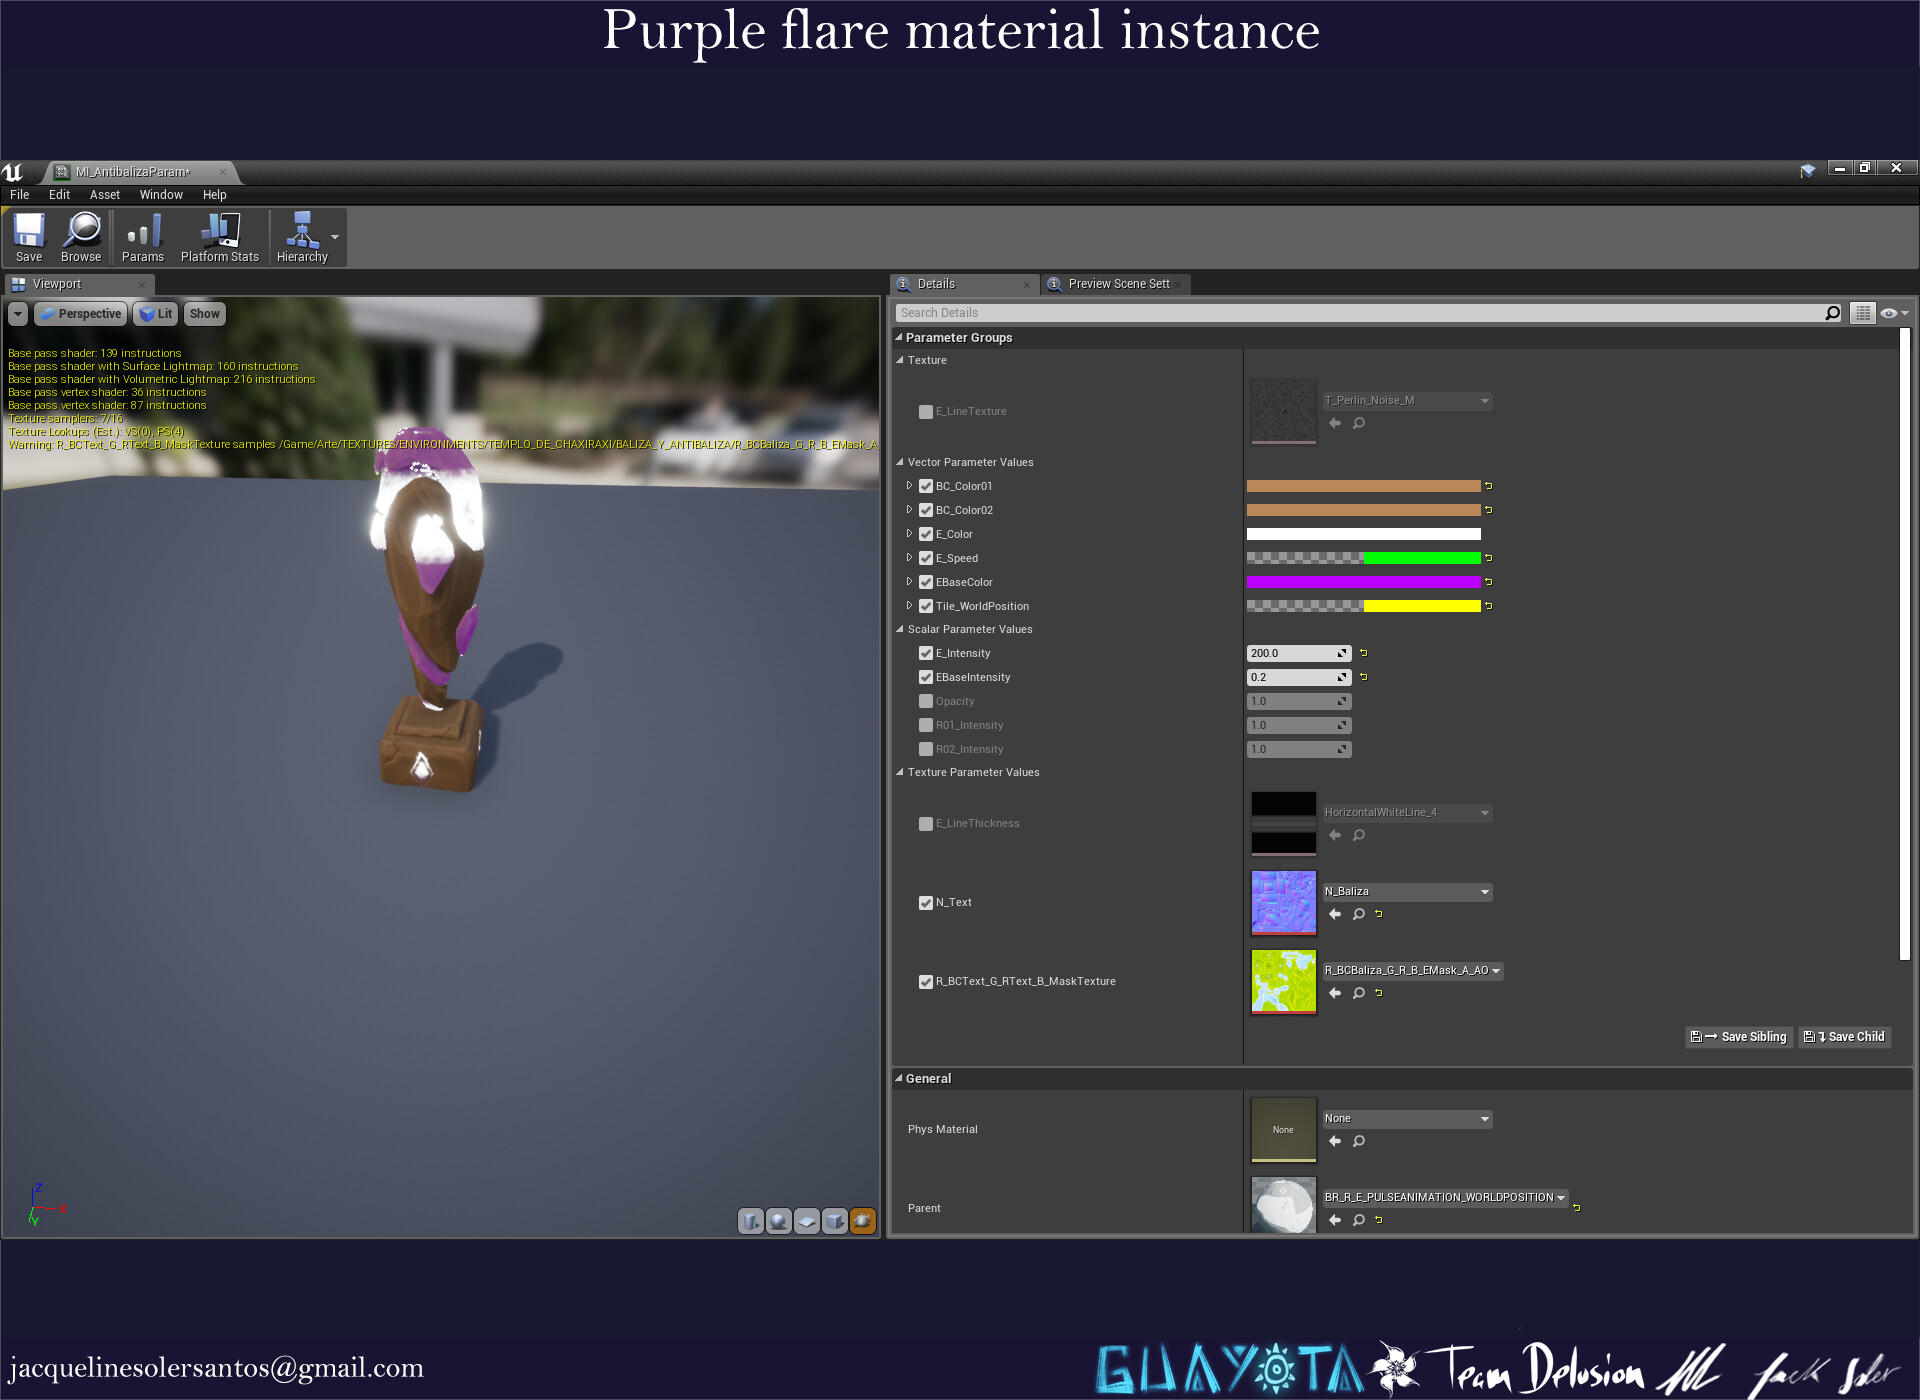Choose the cylinder preview shape
The image size is (1920, 1400).
click(x=750, y=1221)
